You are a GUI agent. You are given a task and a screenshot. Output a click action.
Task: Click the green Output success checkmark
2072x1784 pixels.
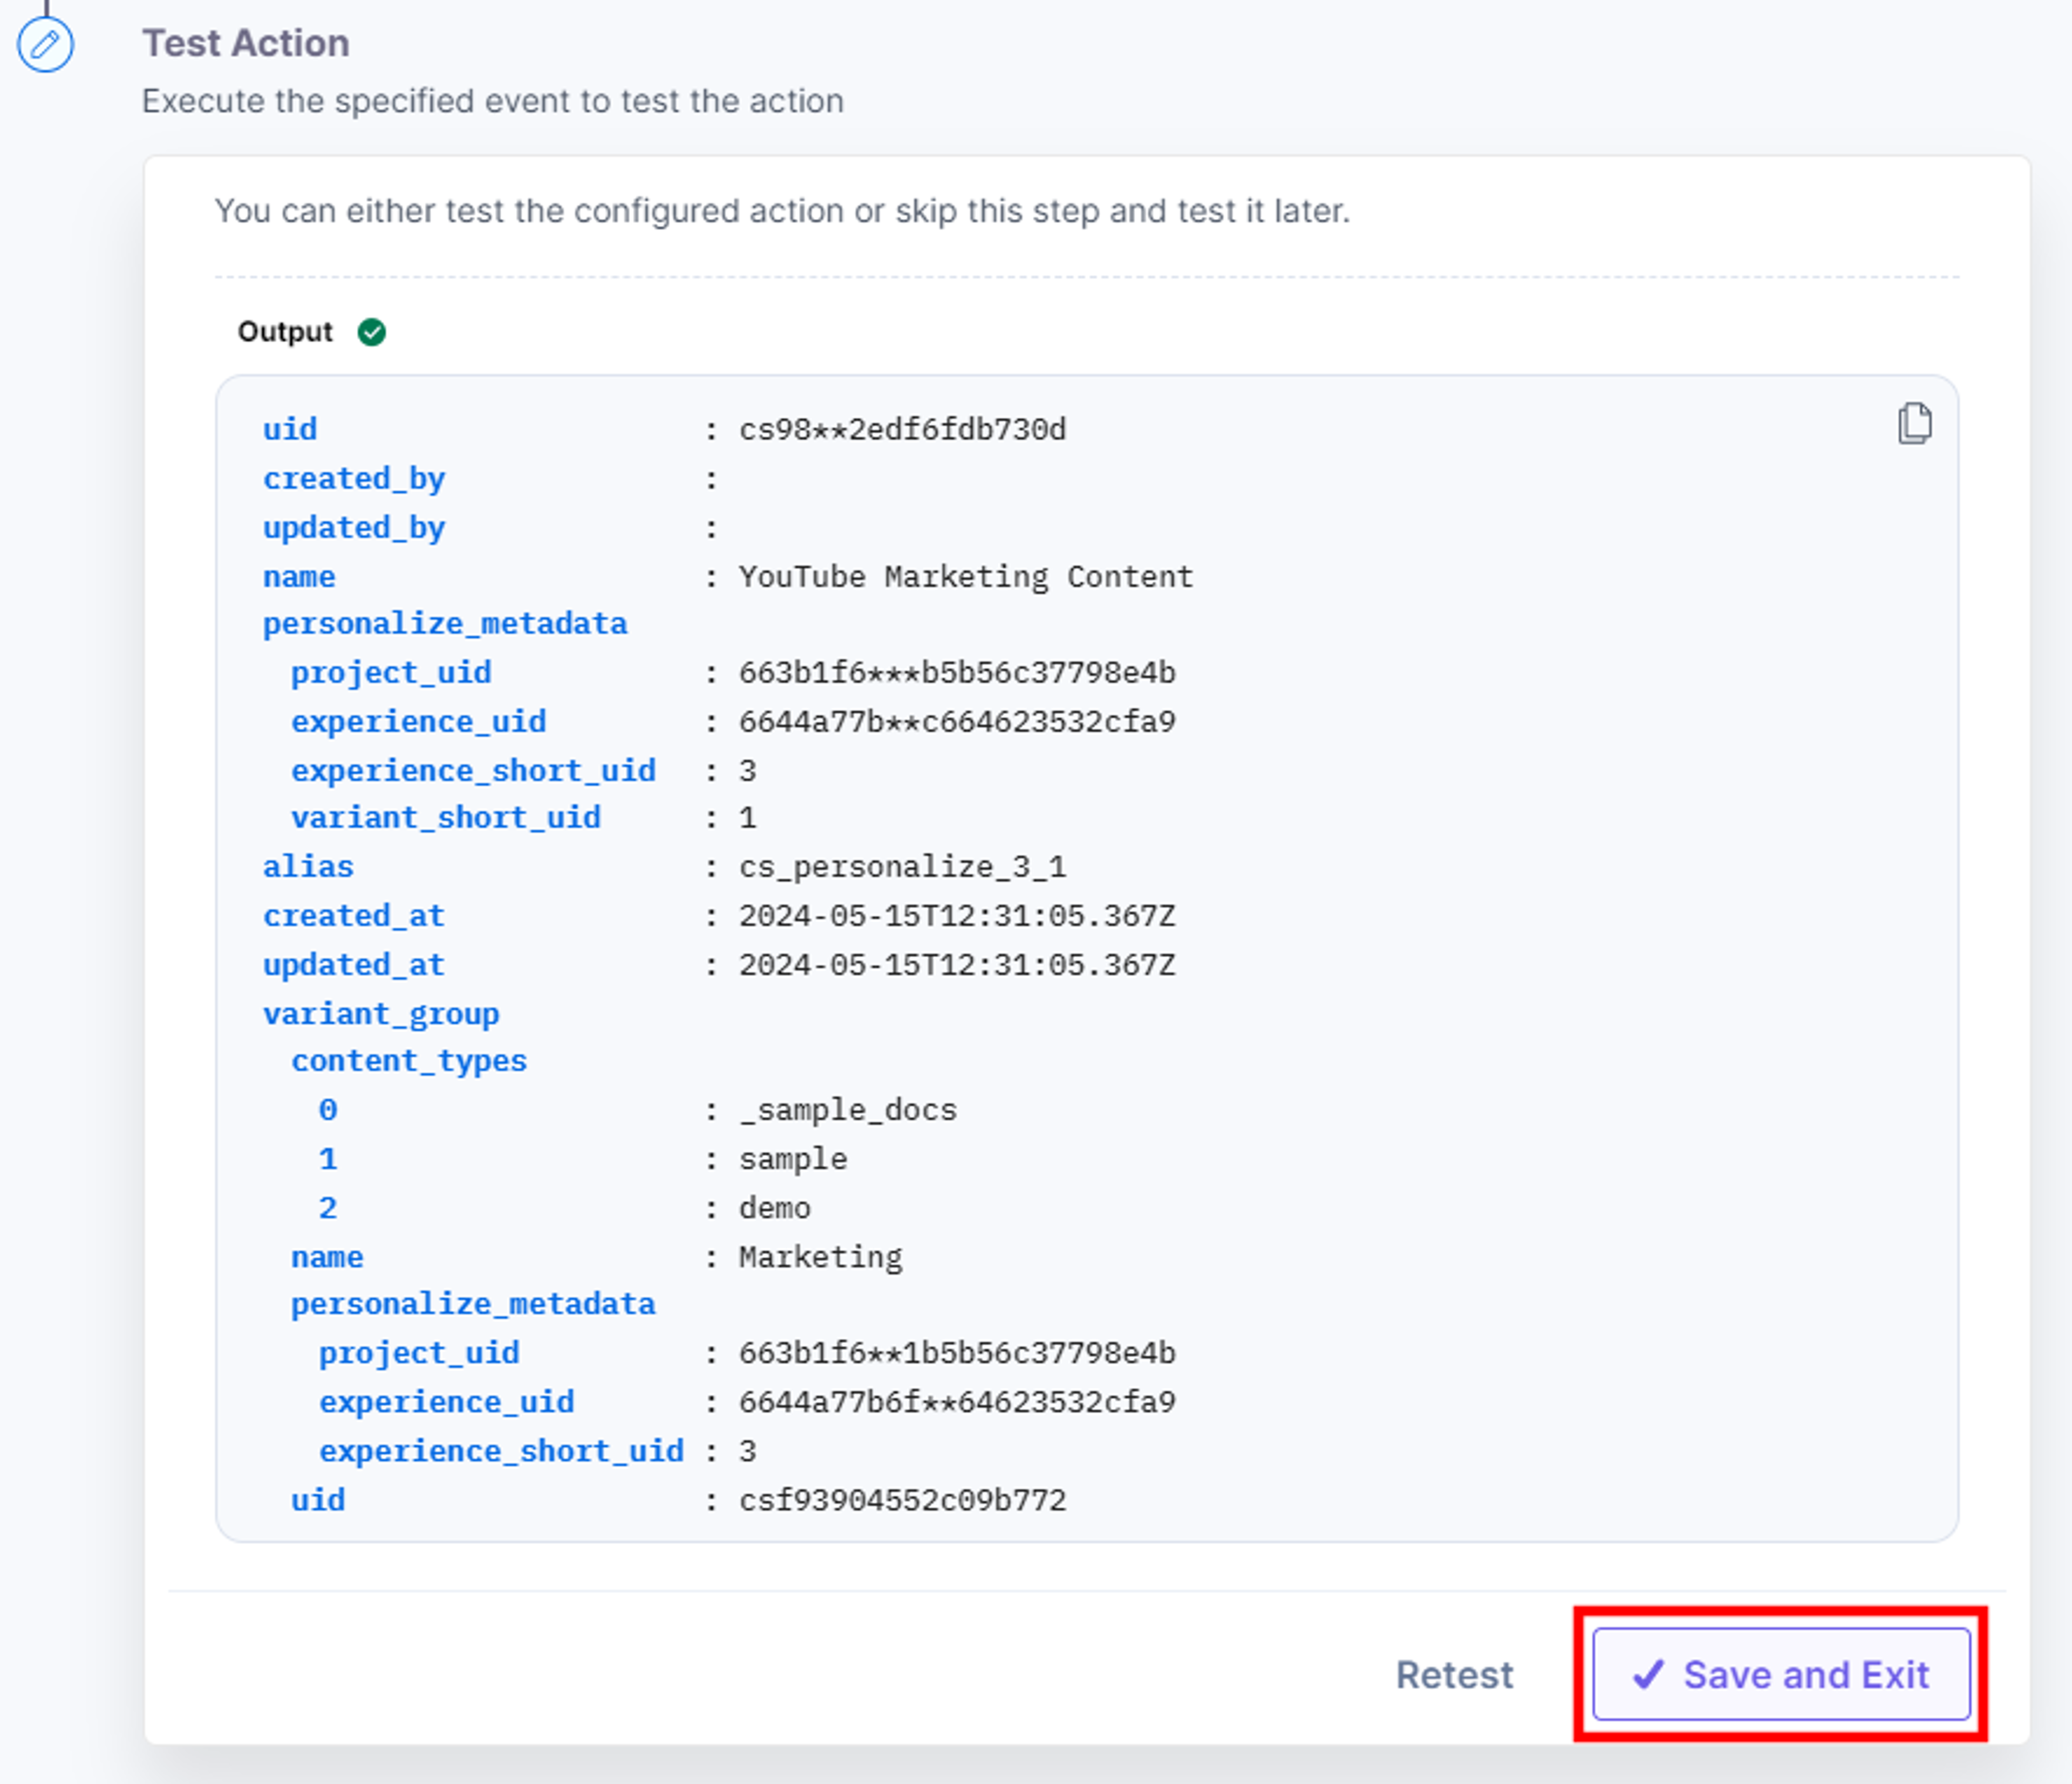[x=372, y=332]
